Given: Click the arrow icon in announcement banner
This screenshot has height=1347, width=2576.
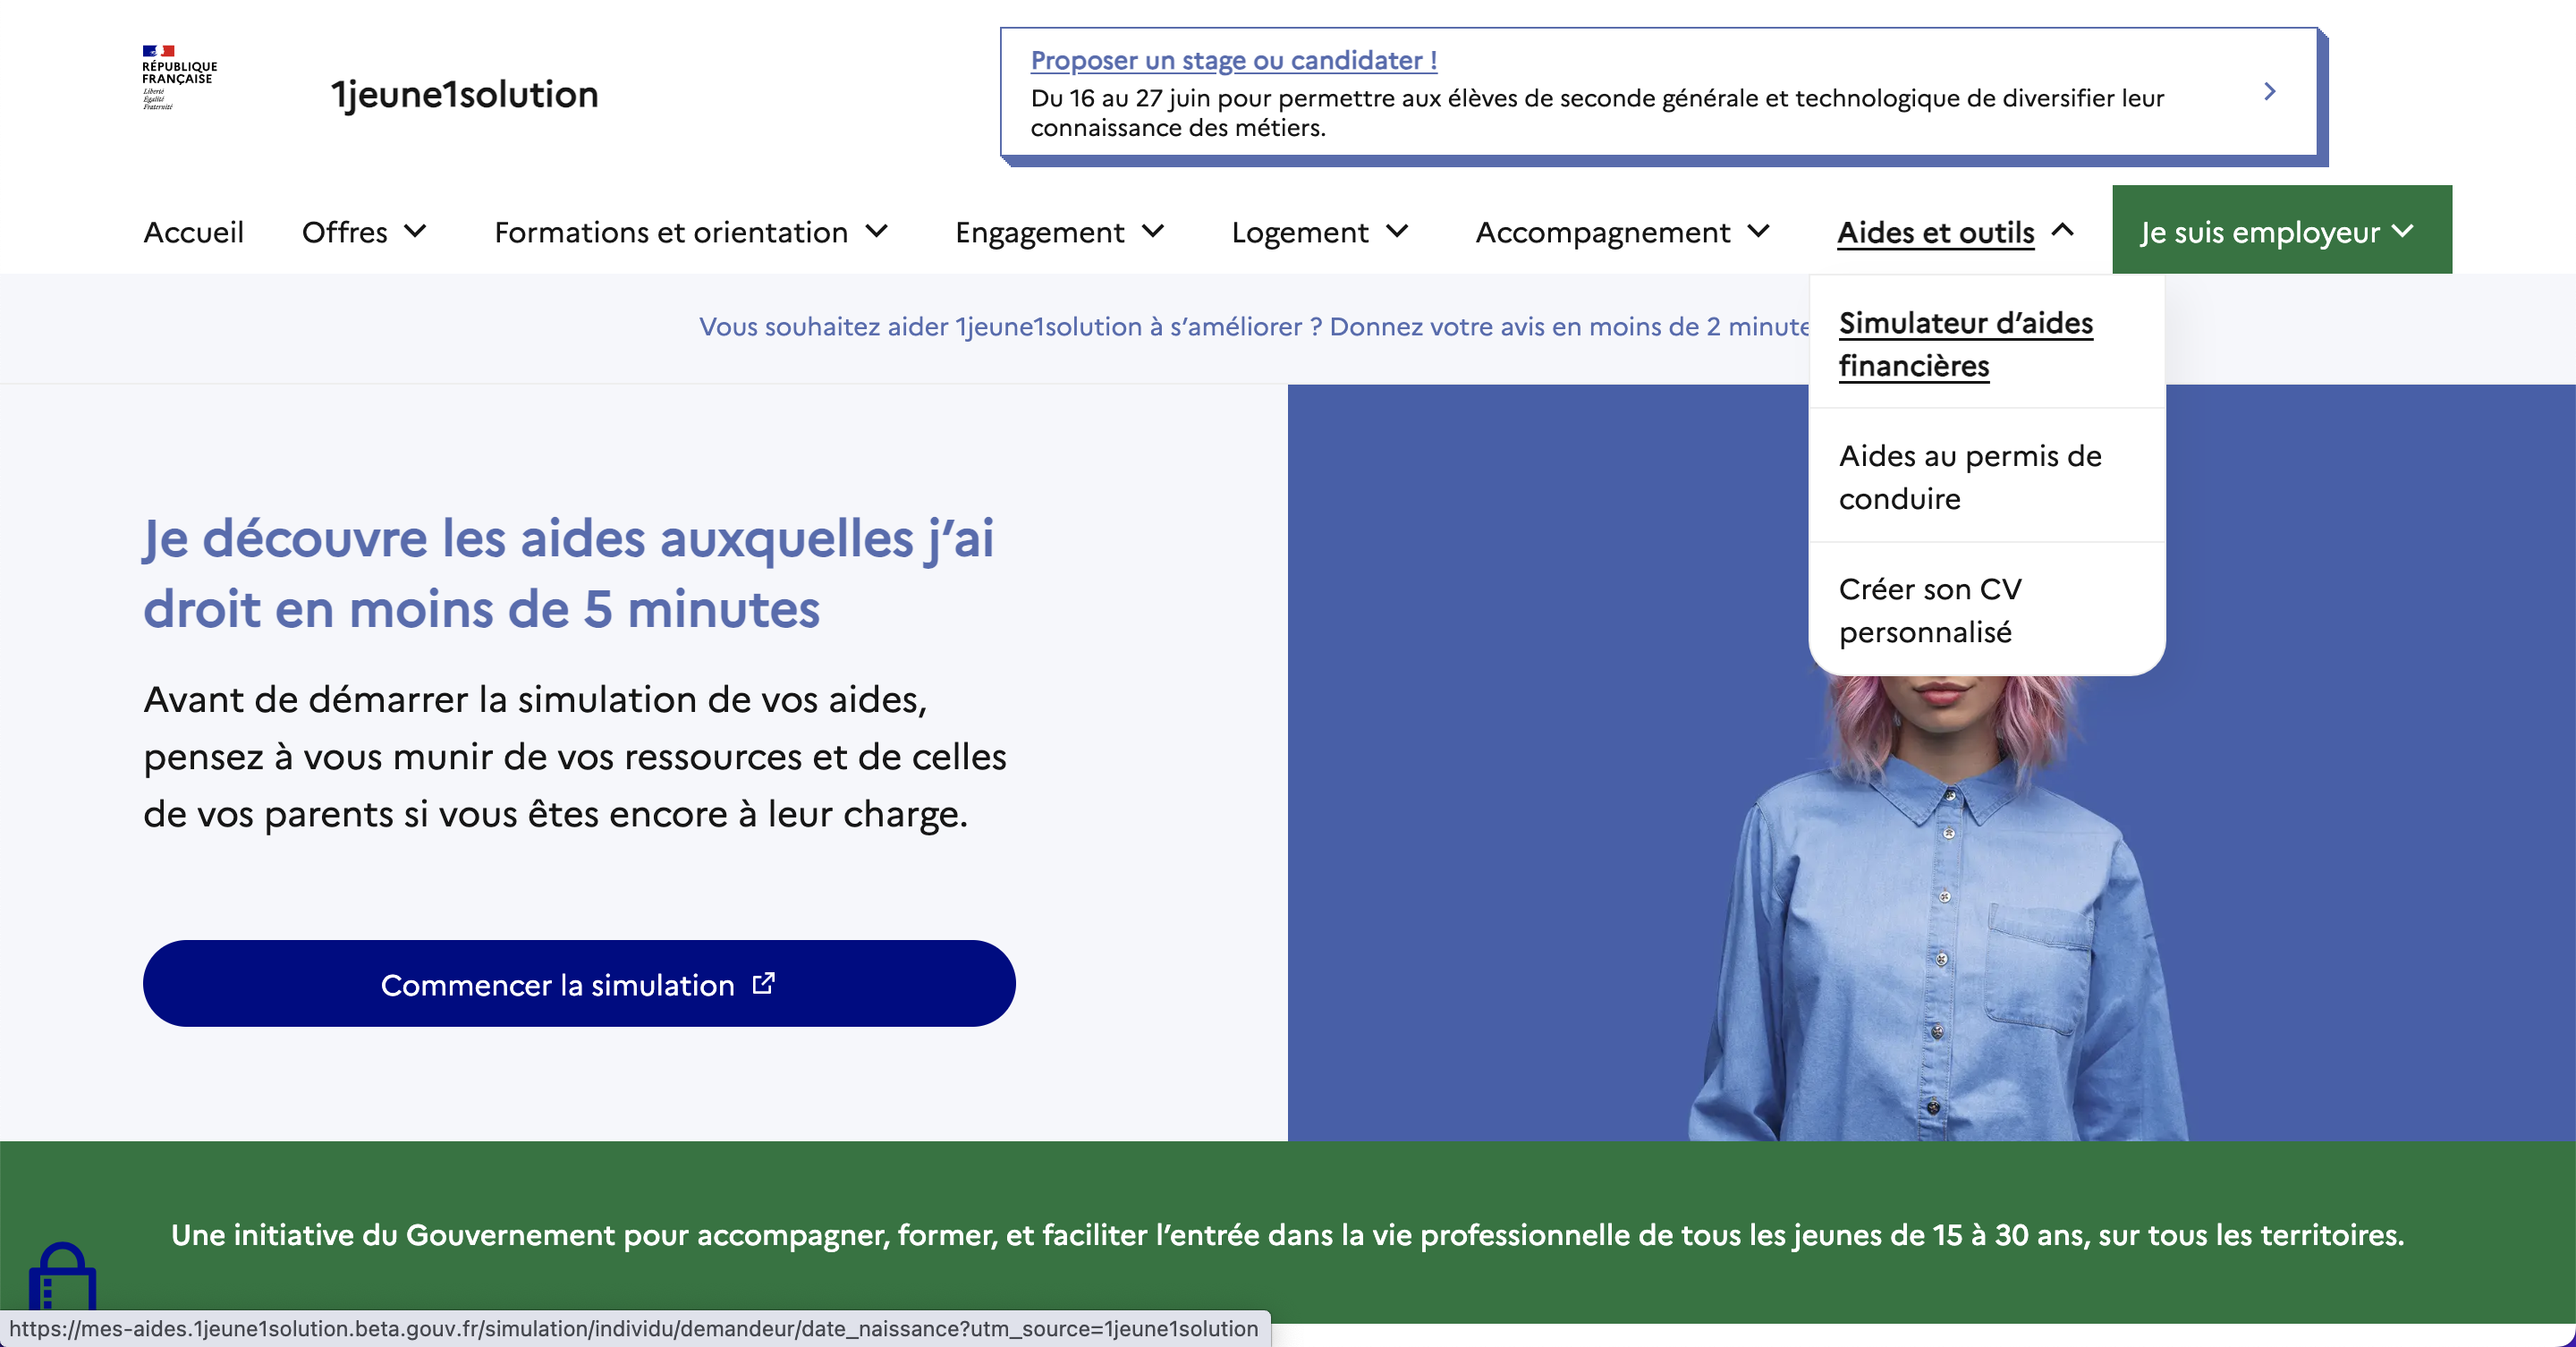Looking at the screenshot, I should (2269, 92).
